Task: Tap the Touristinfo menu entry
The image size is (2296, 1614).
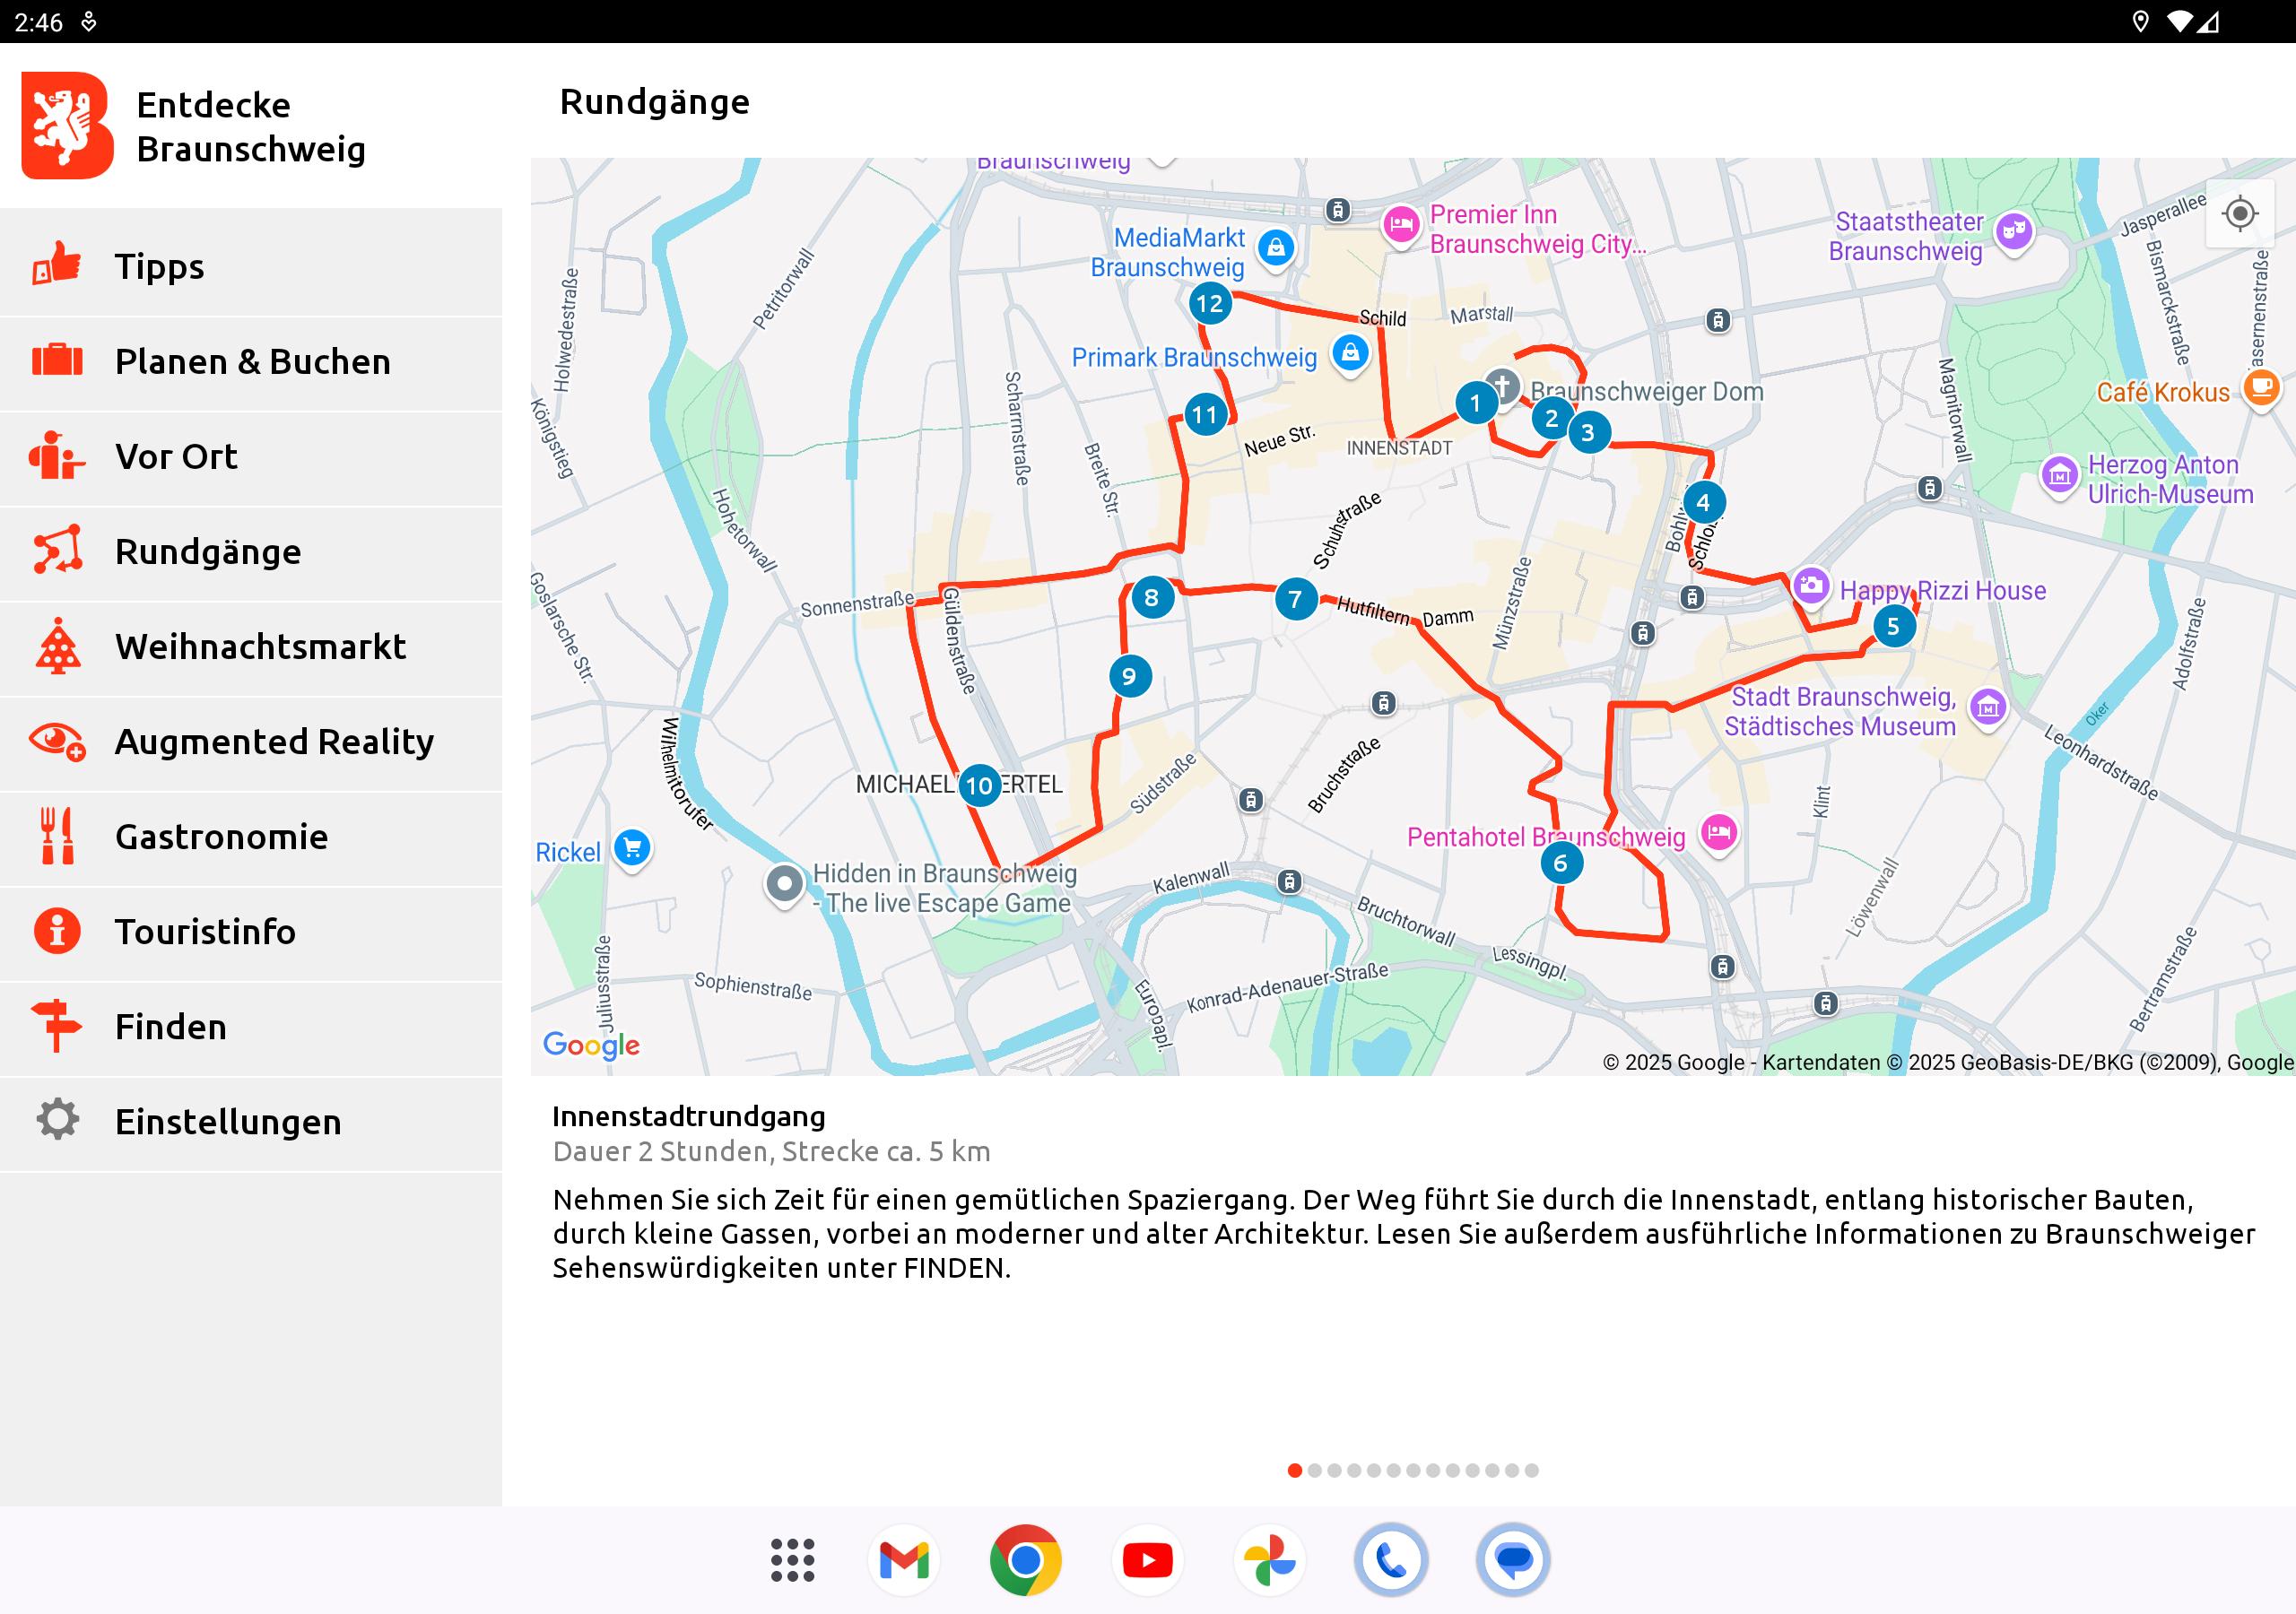Action: [251, 931]
